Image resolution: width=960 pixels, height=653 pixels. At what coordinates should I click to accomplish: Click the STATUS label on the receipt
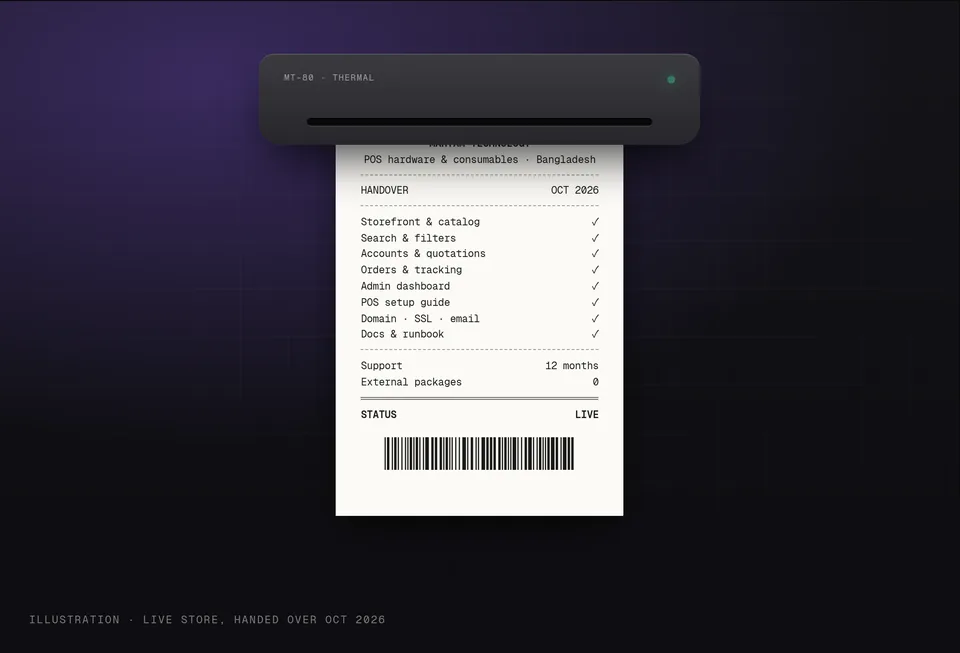(378, 414)
